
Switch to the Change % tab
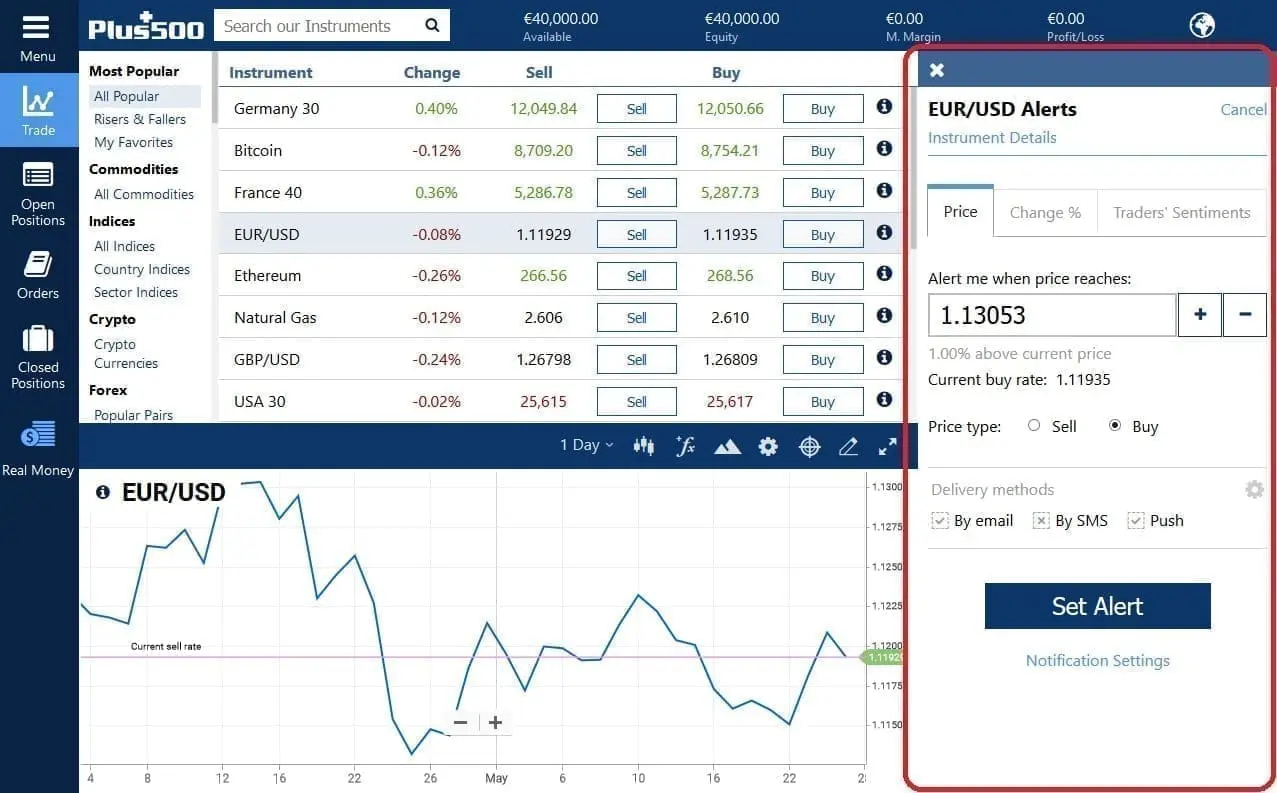[x=1045, y=212]
